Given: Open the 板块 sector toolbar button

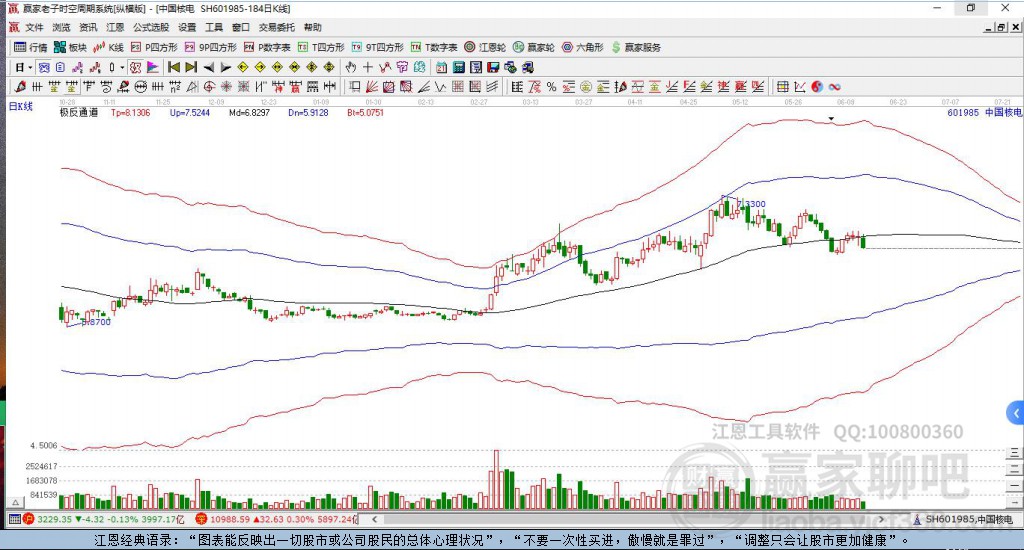Looking at the screenshot, I should point(70,47).
